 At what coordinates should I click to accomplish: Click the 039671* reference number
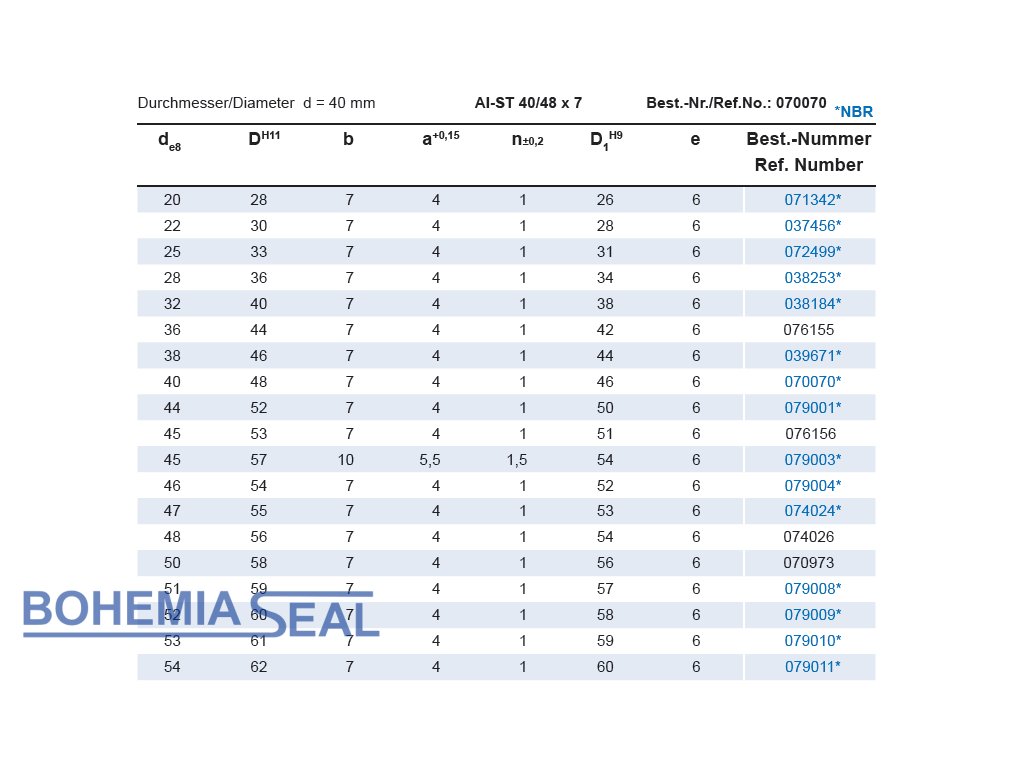coord(812,356)
